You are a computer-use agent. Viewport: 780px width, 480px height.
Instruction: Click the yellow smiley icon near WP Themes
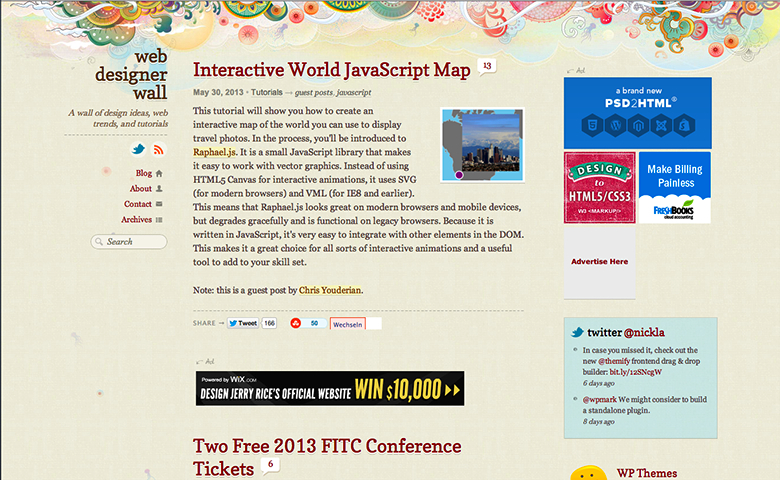click(588, 473)
